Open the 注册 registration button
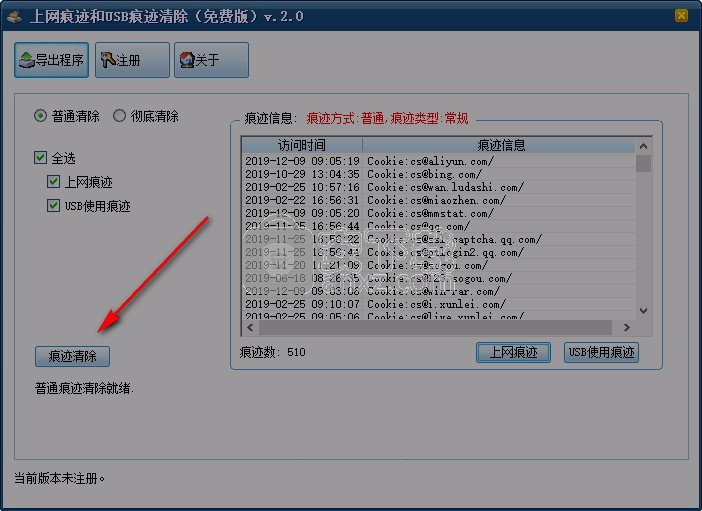The height and width of the screenshot is (511, 702). [132, 60]
